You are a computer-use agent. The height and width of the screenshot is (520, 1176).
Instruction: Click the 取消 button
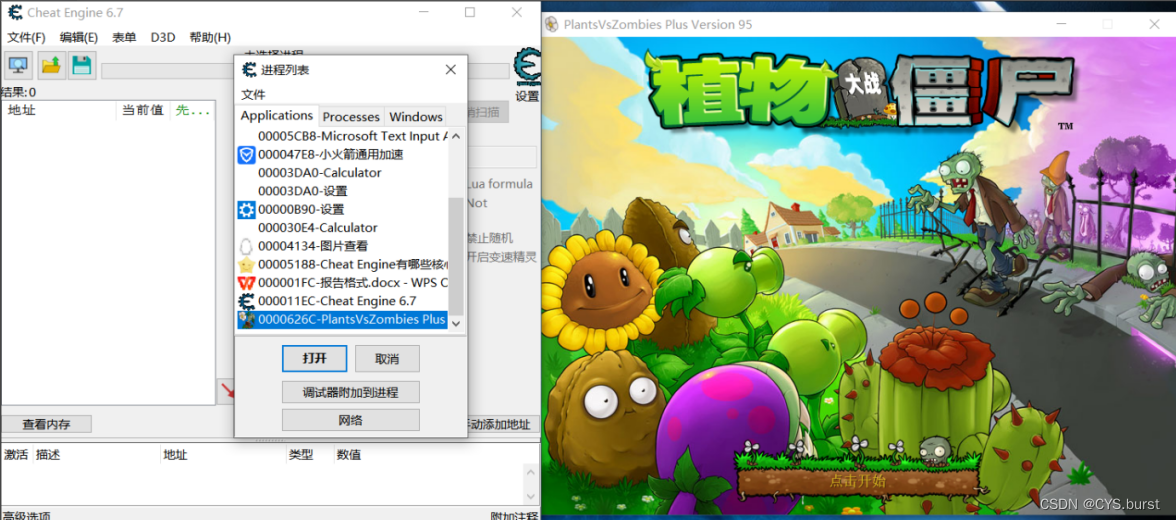pos(387,359)
